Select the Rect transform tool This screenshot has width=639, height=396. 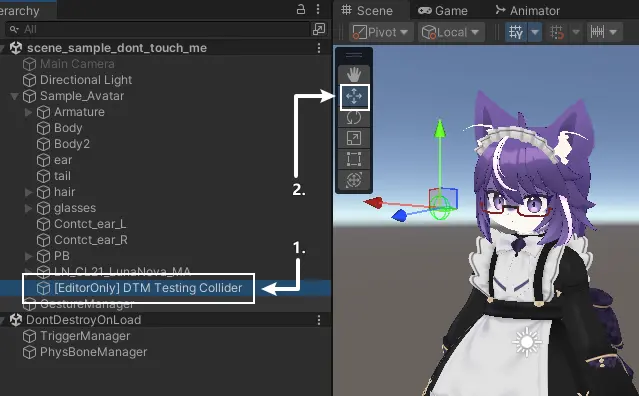(354, 159)
